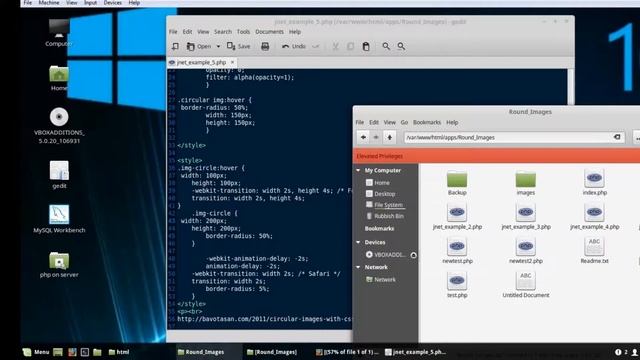
Task: Select the images folder
Action: tap(526, 183)
